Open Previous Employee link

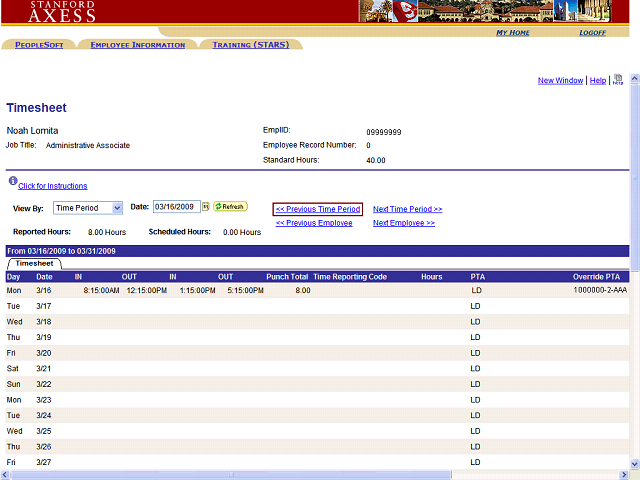click(313, 223)
